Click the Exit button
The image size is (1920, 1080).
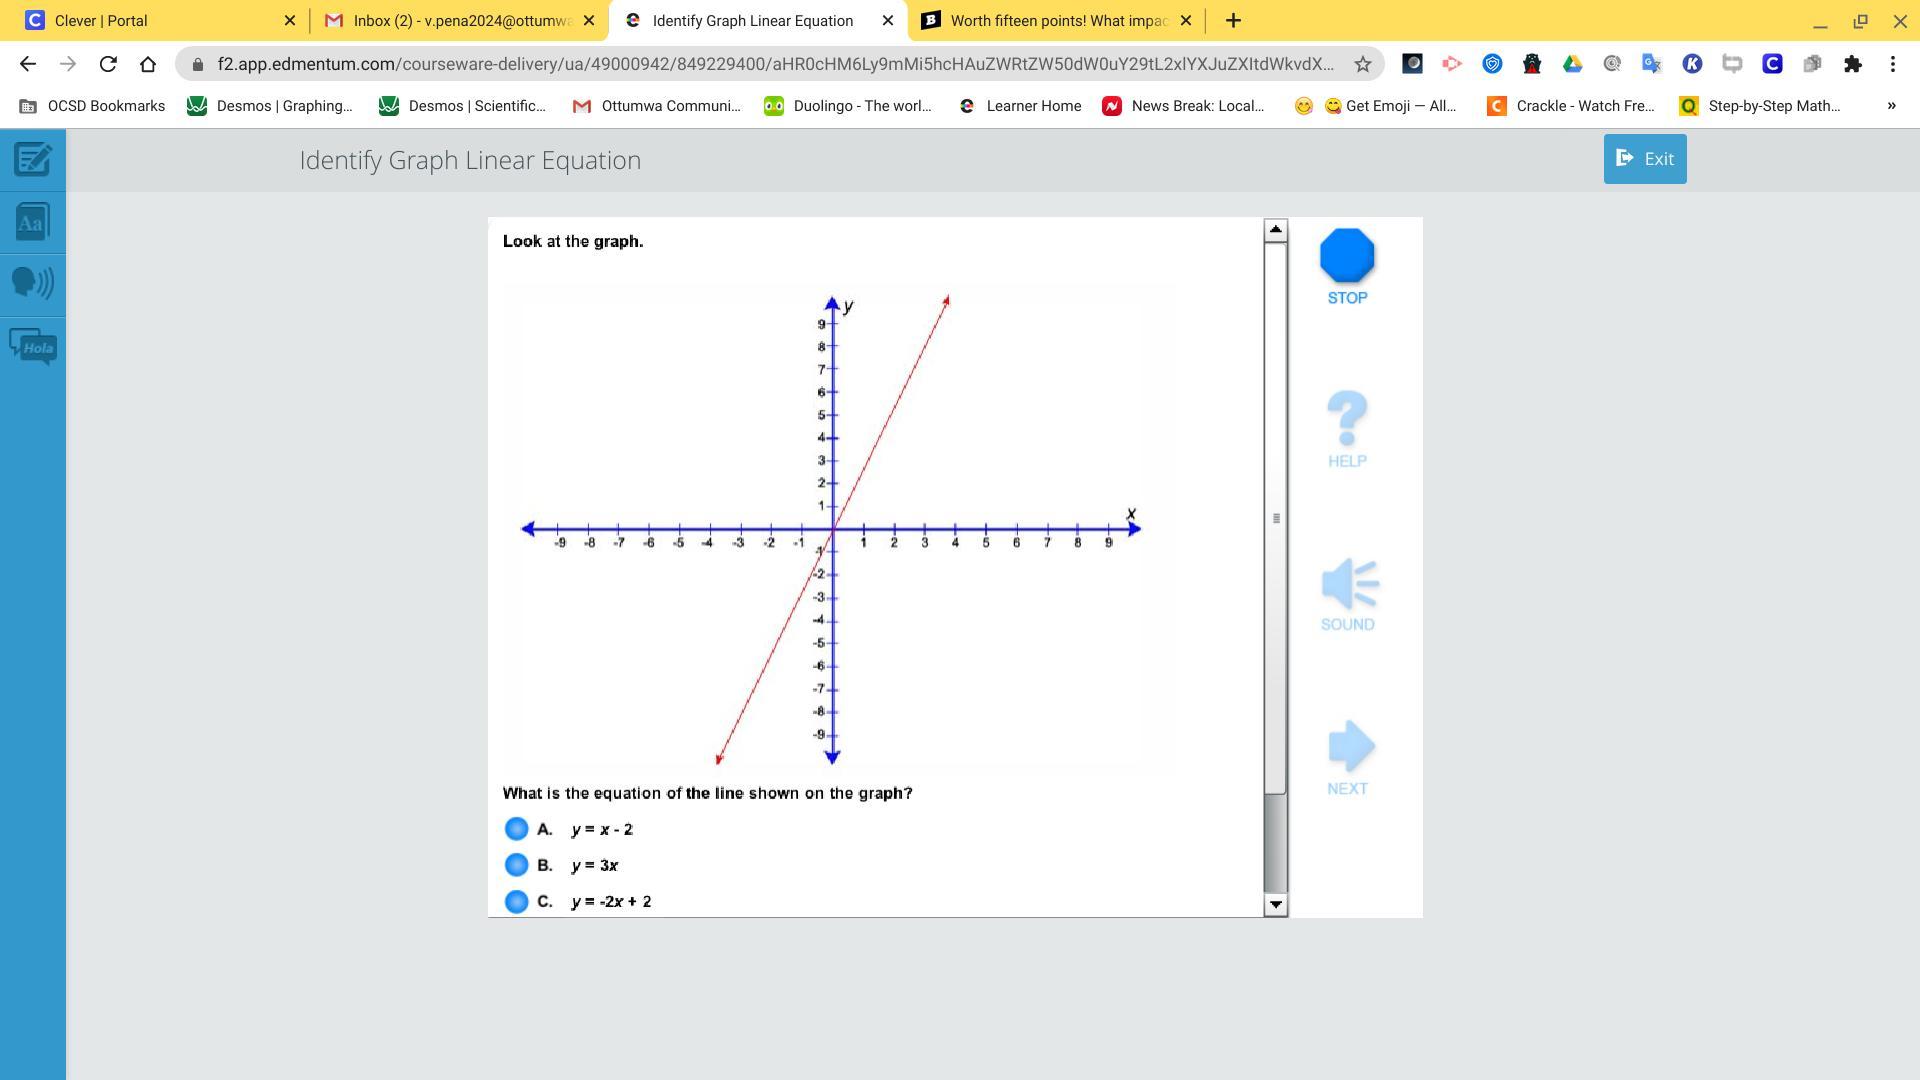1644,159
